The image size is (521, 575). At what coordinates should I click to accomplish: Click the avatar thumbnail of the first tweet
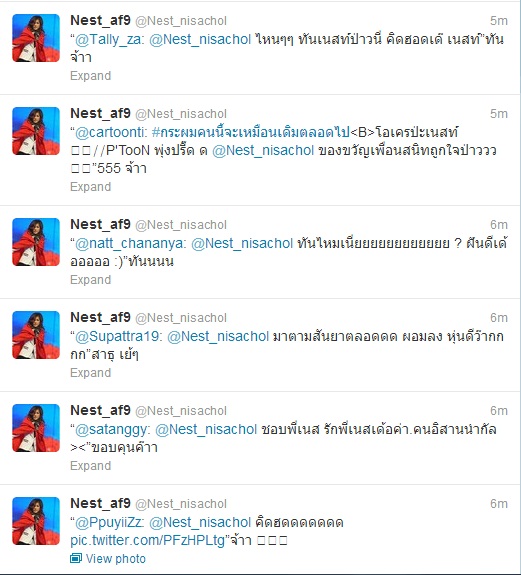click(x=36, y=38)
